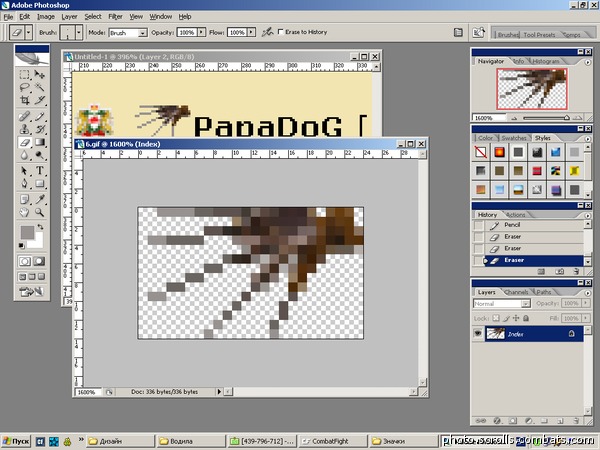This screenshot has width=600, height=450.
Task: Select the Shape tool
Action: (39, 184)
